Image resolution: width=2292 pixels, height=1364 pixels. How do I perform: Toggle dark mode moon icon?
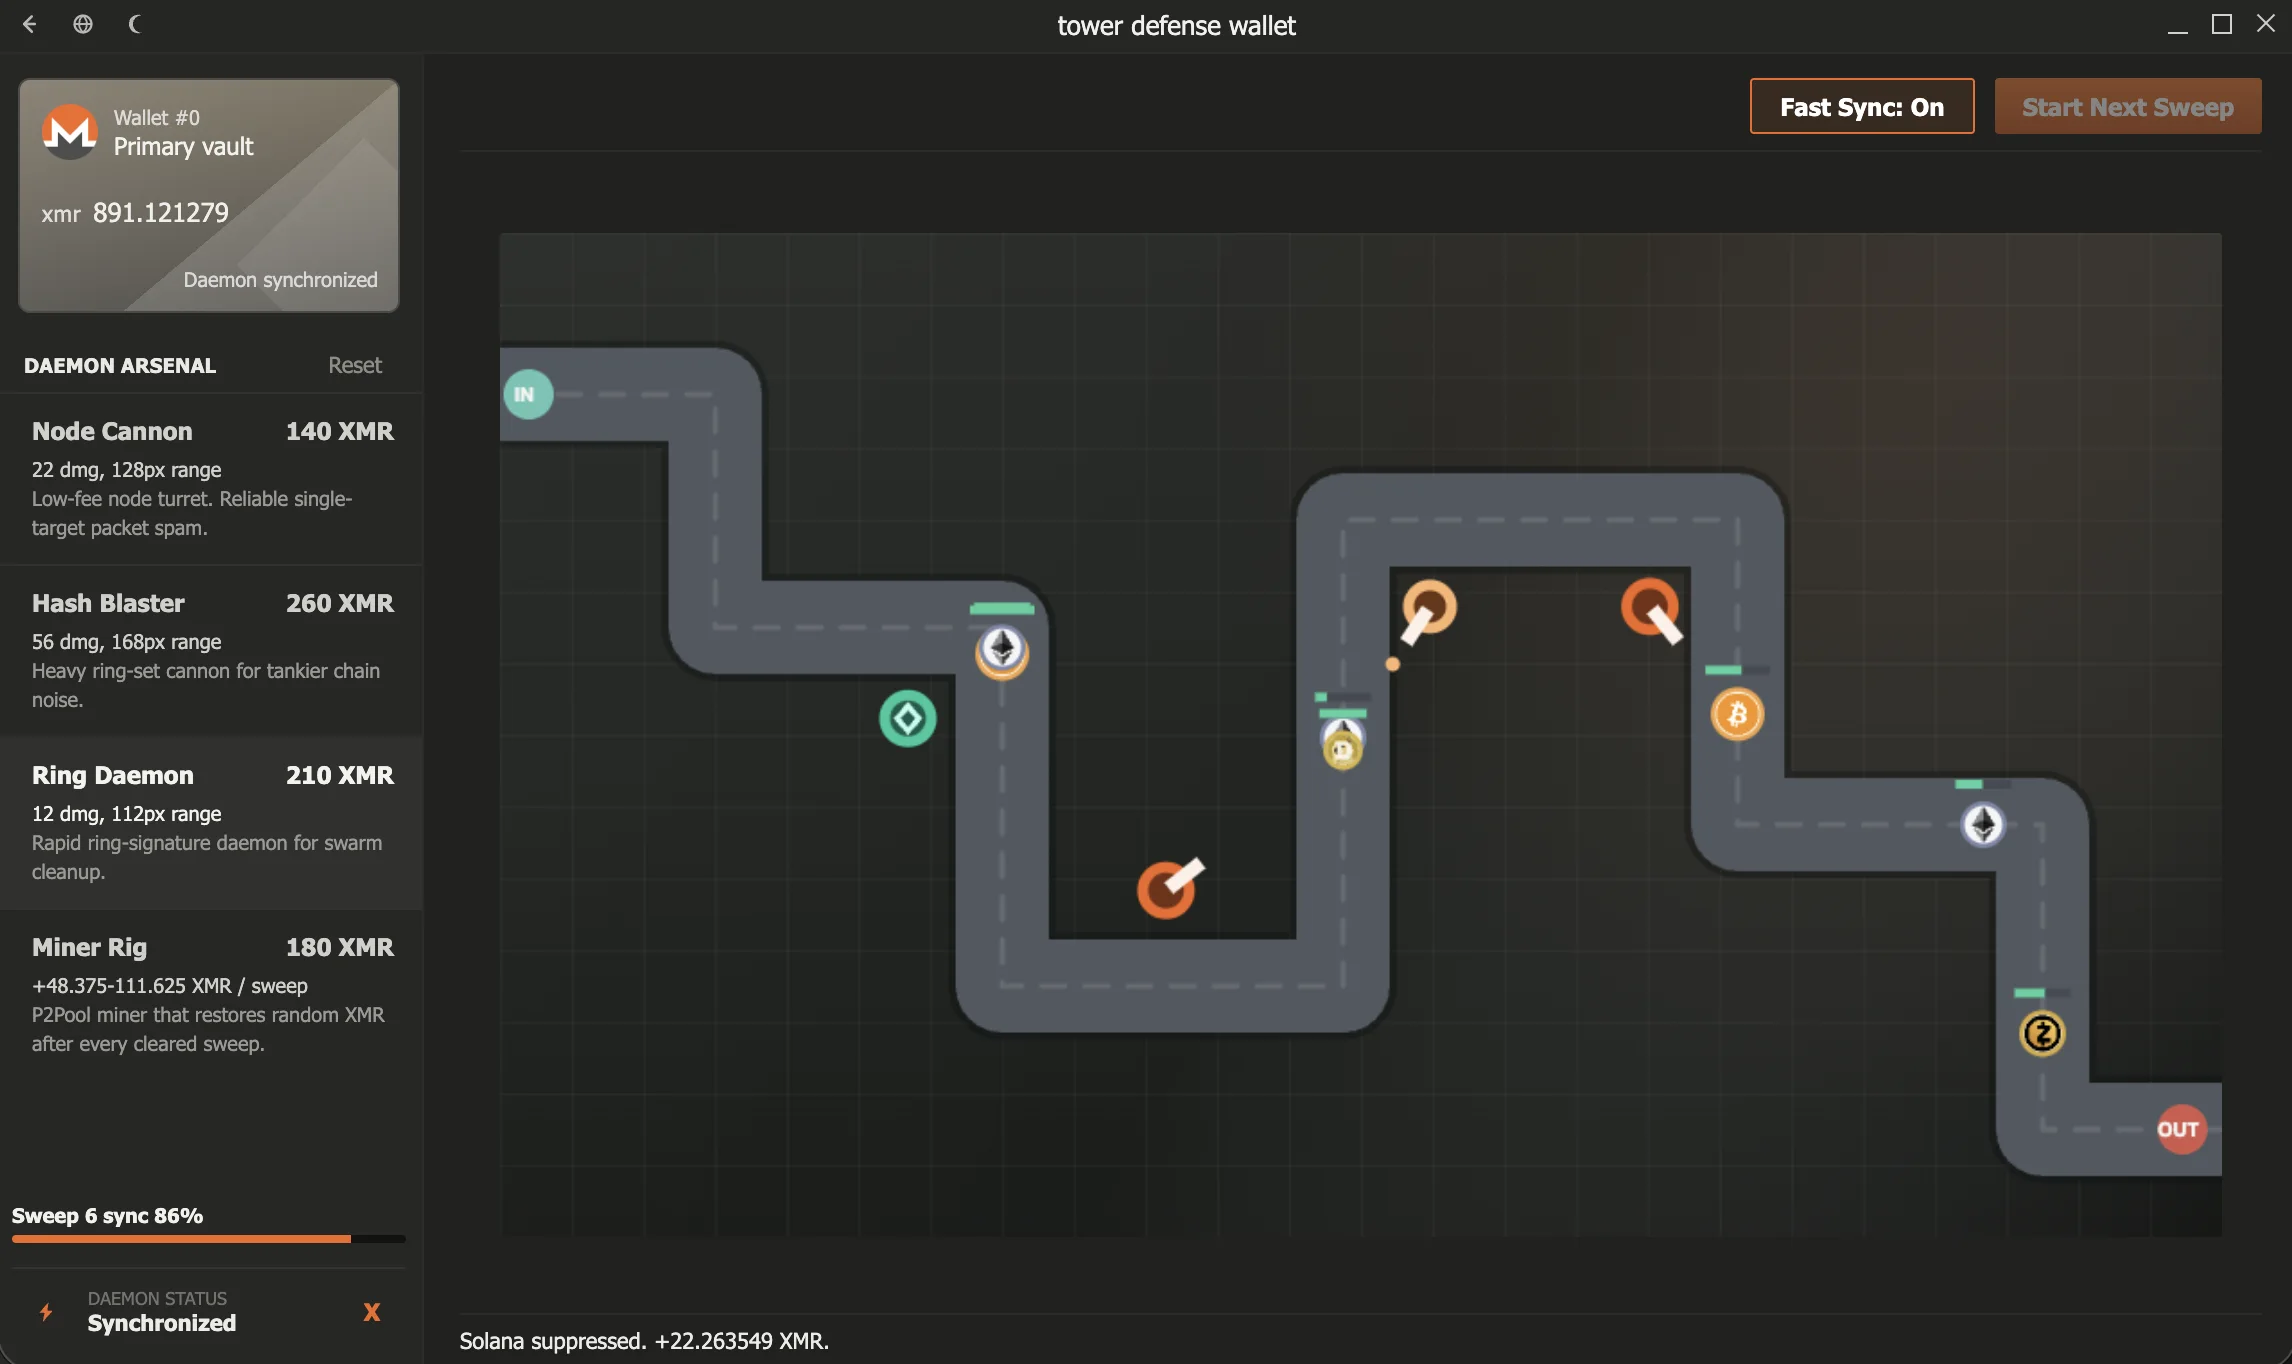point(135,24)
